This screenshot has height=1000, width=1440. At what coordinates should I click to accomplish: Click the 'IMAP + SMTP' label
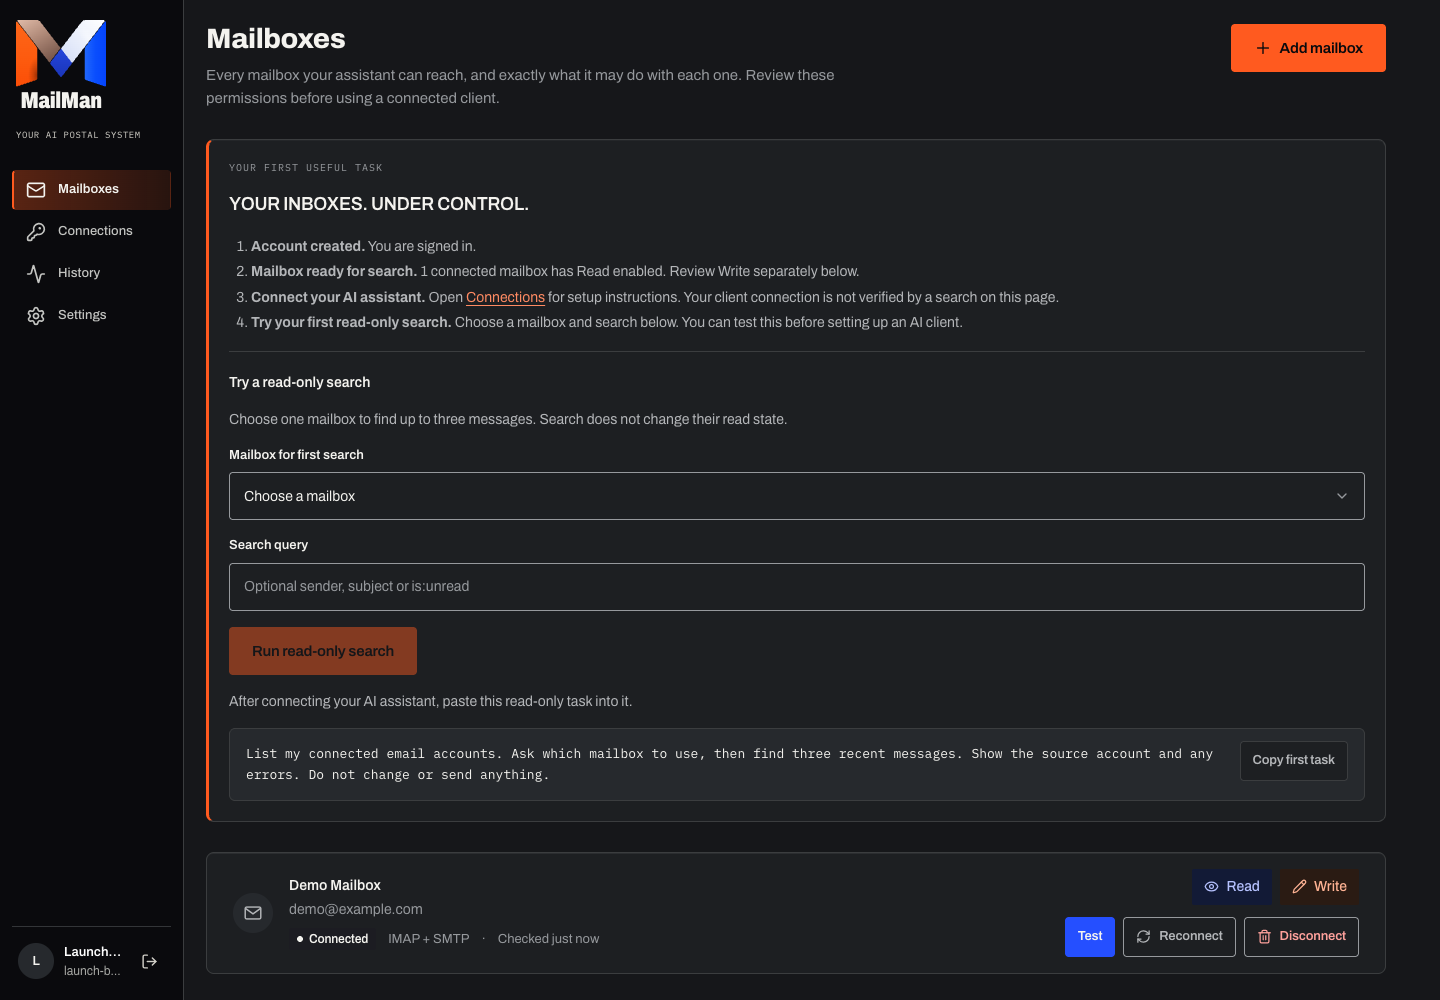(x=429, y=939)
